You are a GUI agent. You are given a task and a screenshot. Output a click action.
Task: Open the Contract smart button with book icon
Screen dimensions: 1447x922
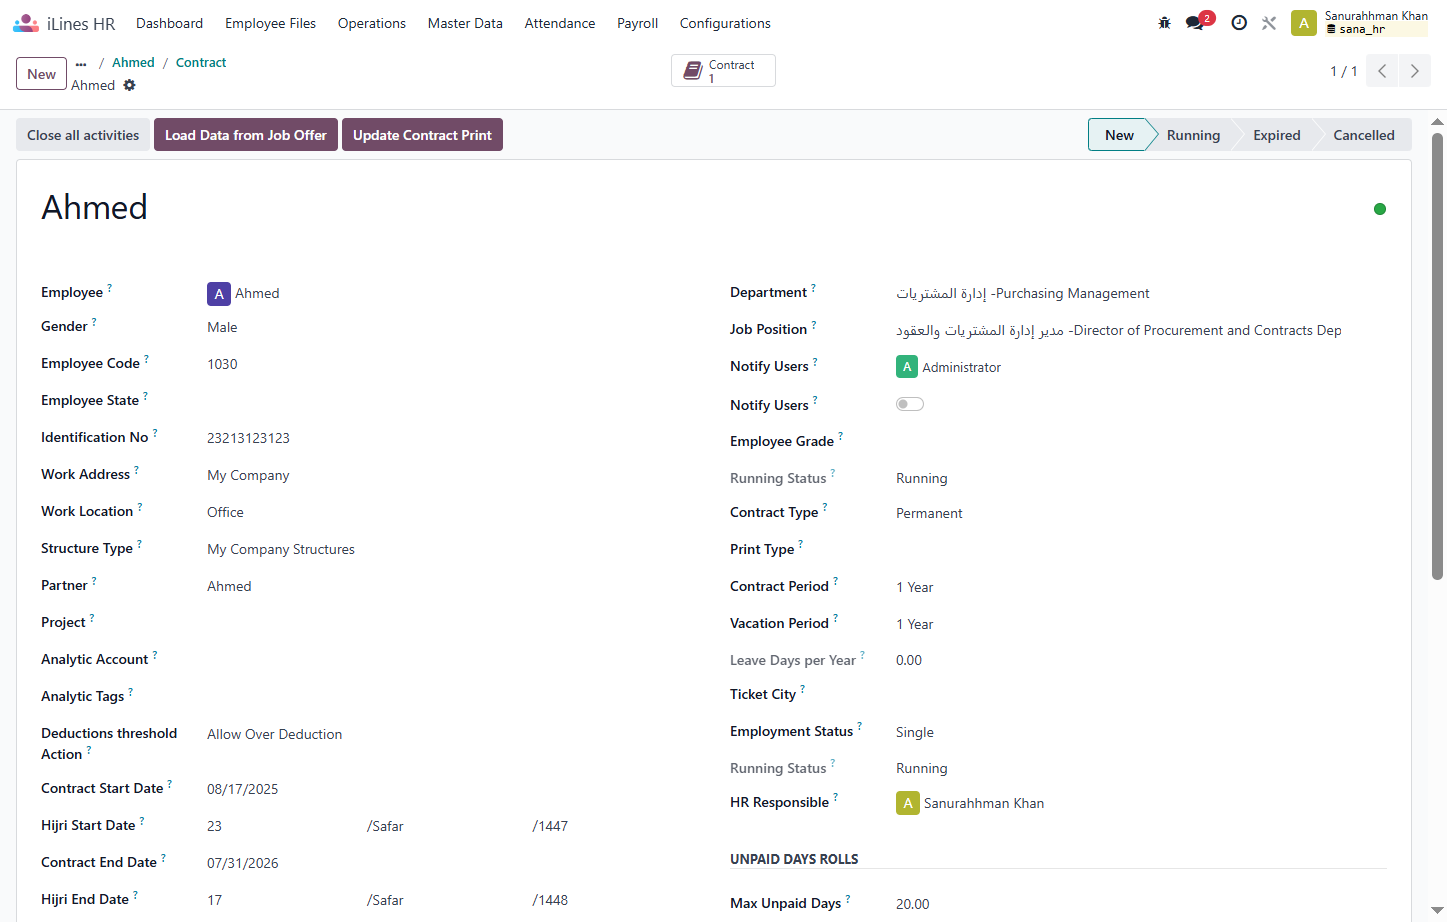(723, 71)
